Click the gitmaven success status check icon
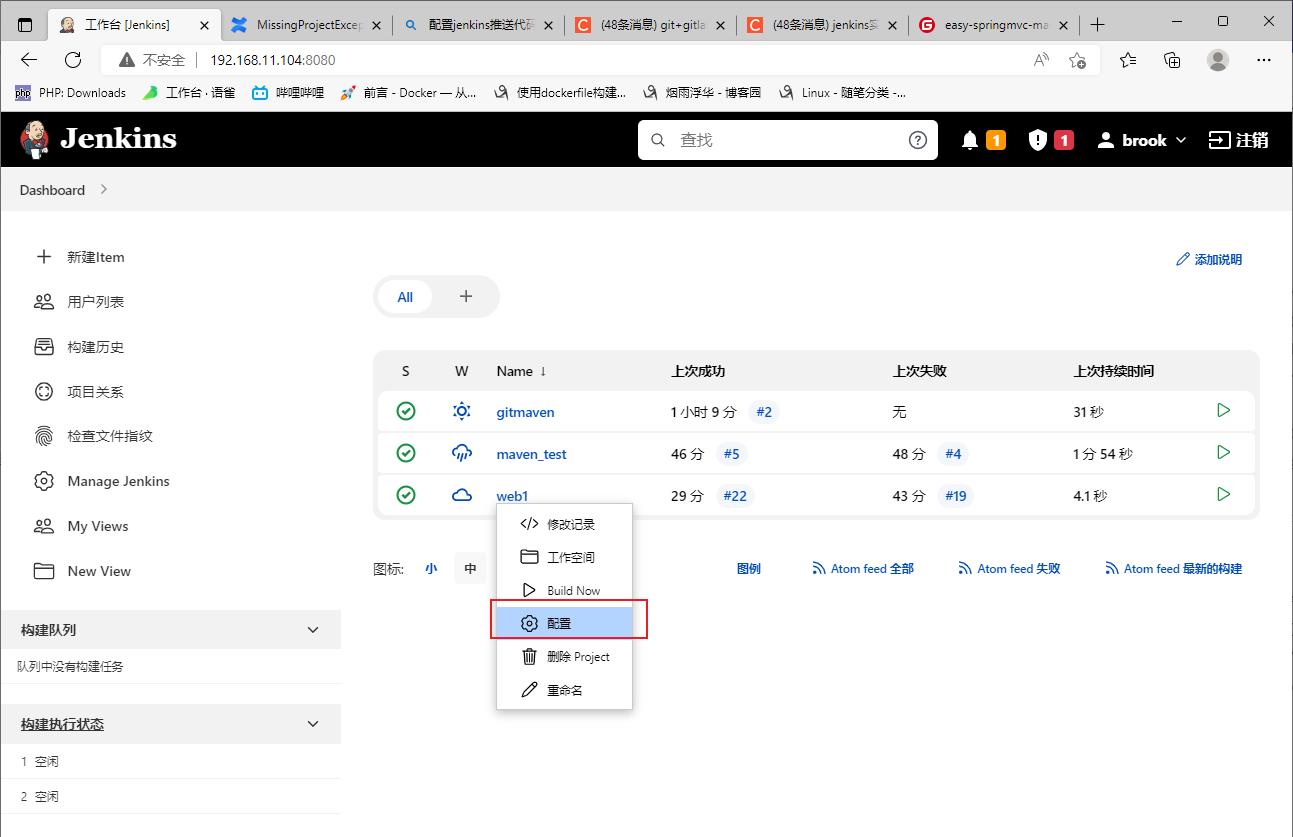 (406, 411)
